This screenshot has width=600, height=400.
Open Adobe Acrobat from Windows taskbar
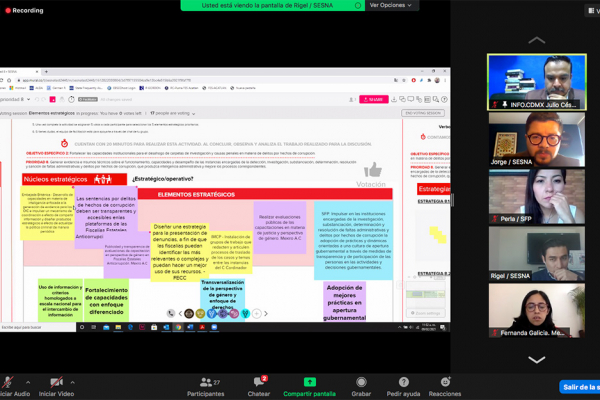click(x=202, y=327)
